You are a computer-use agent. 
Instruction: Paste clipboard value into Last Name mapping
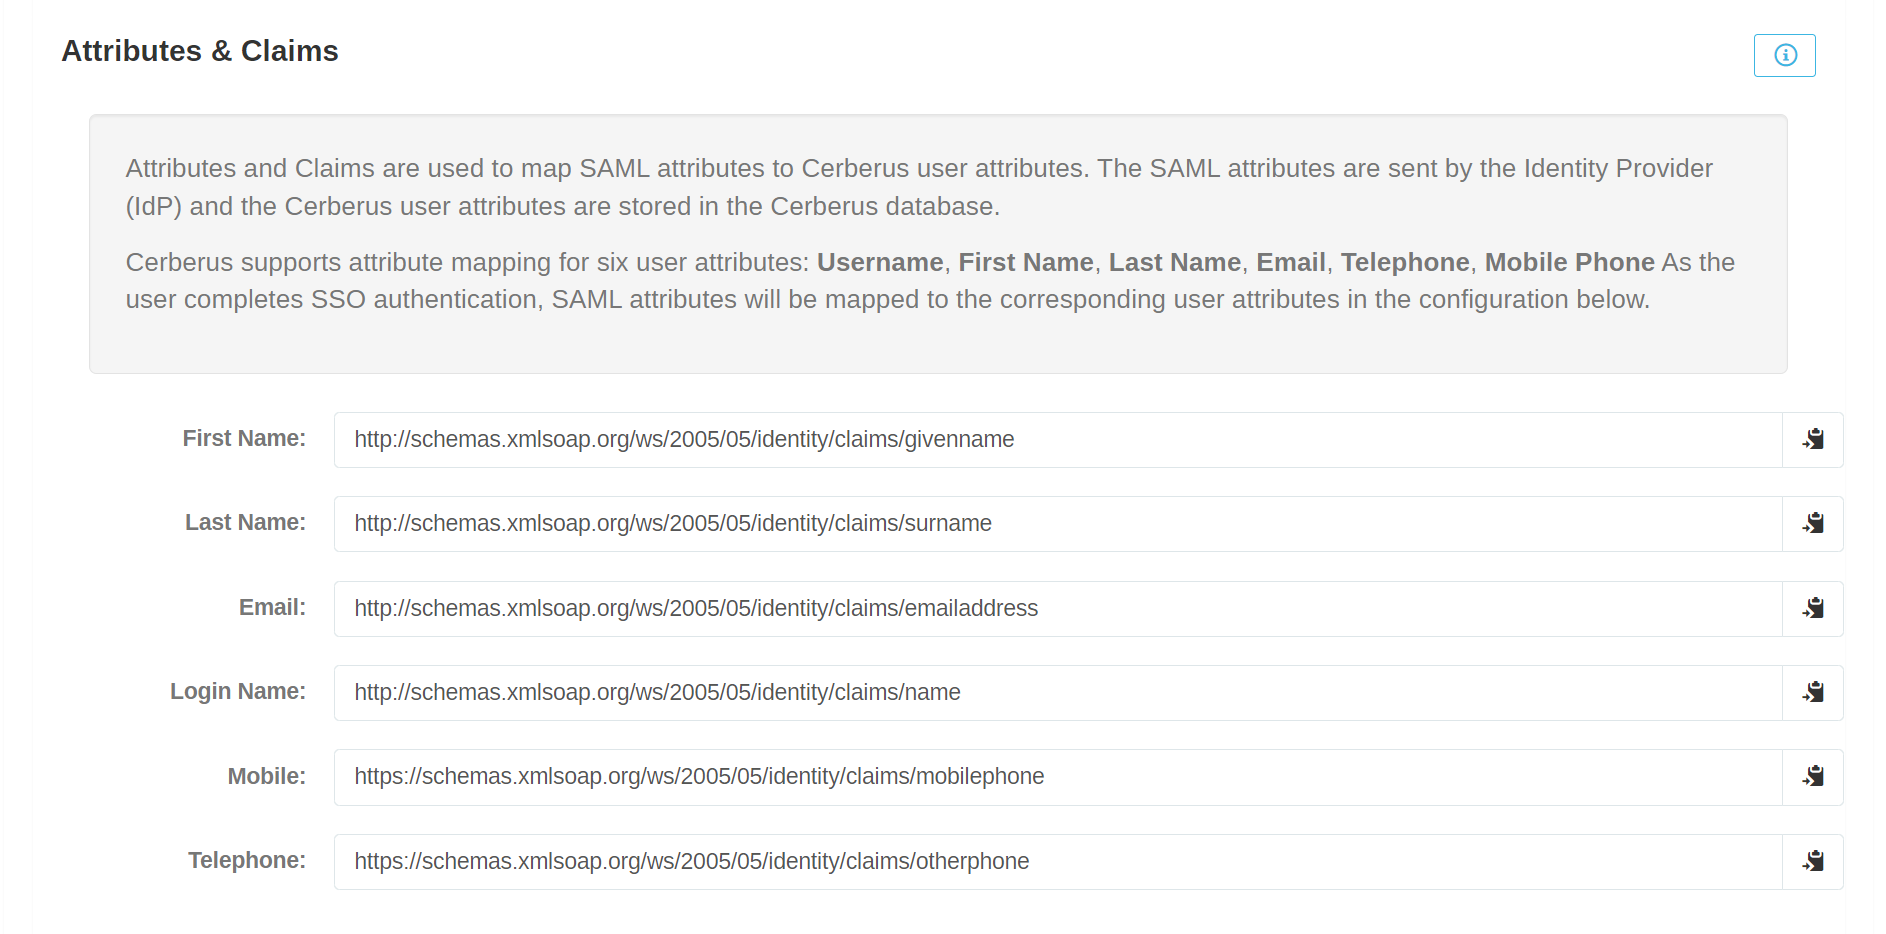click(x=1812, y=524)
